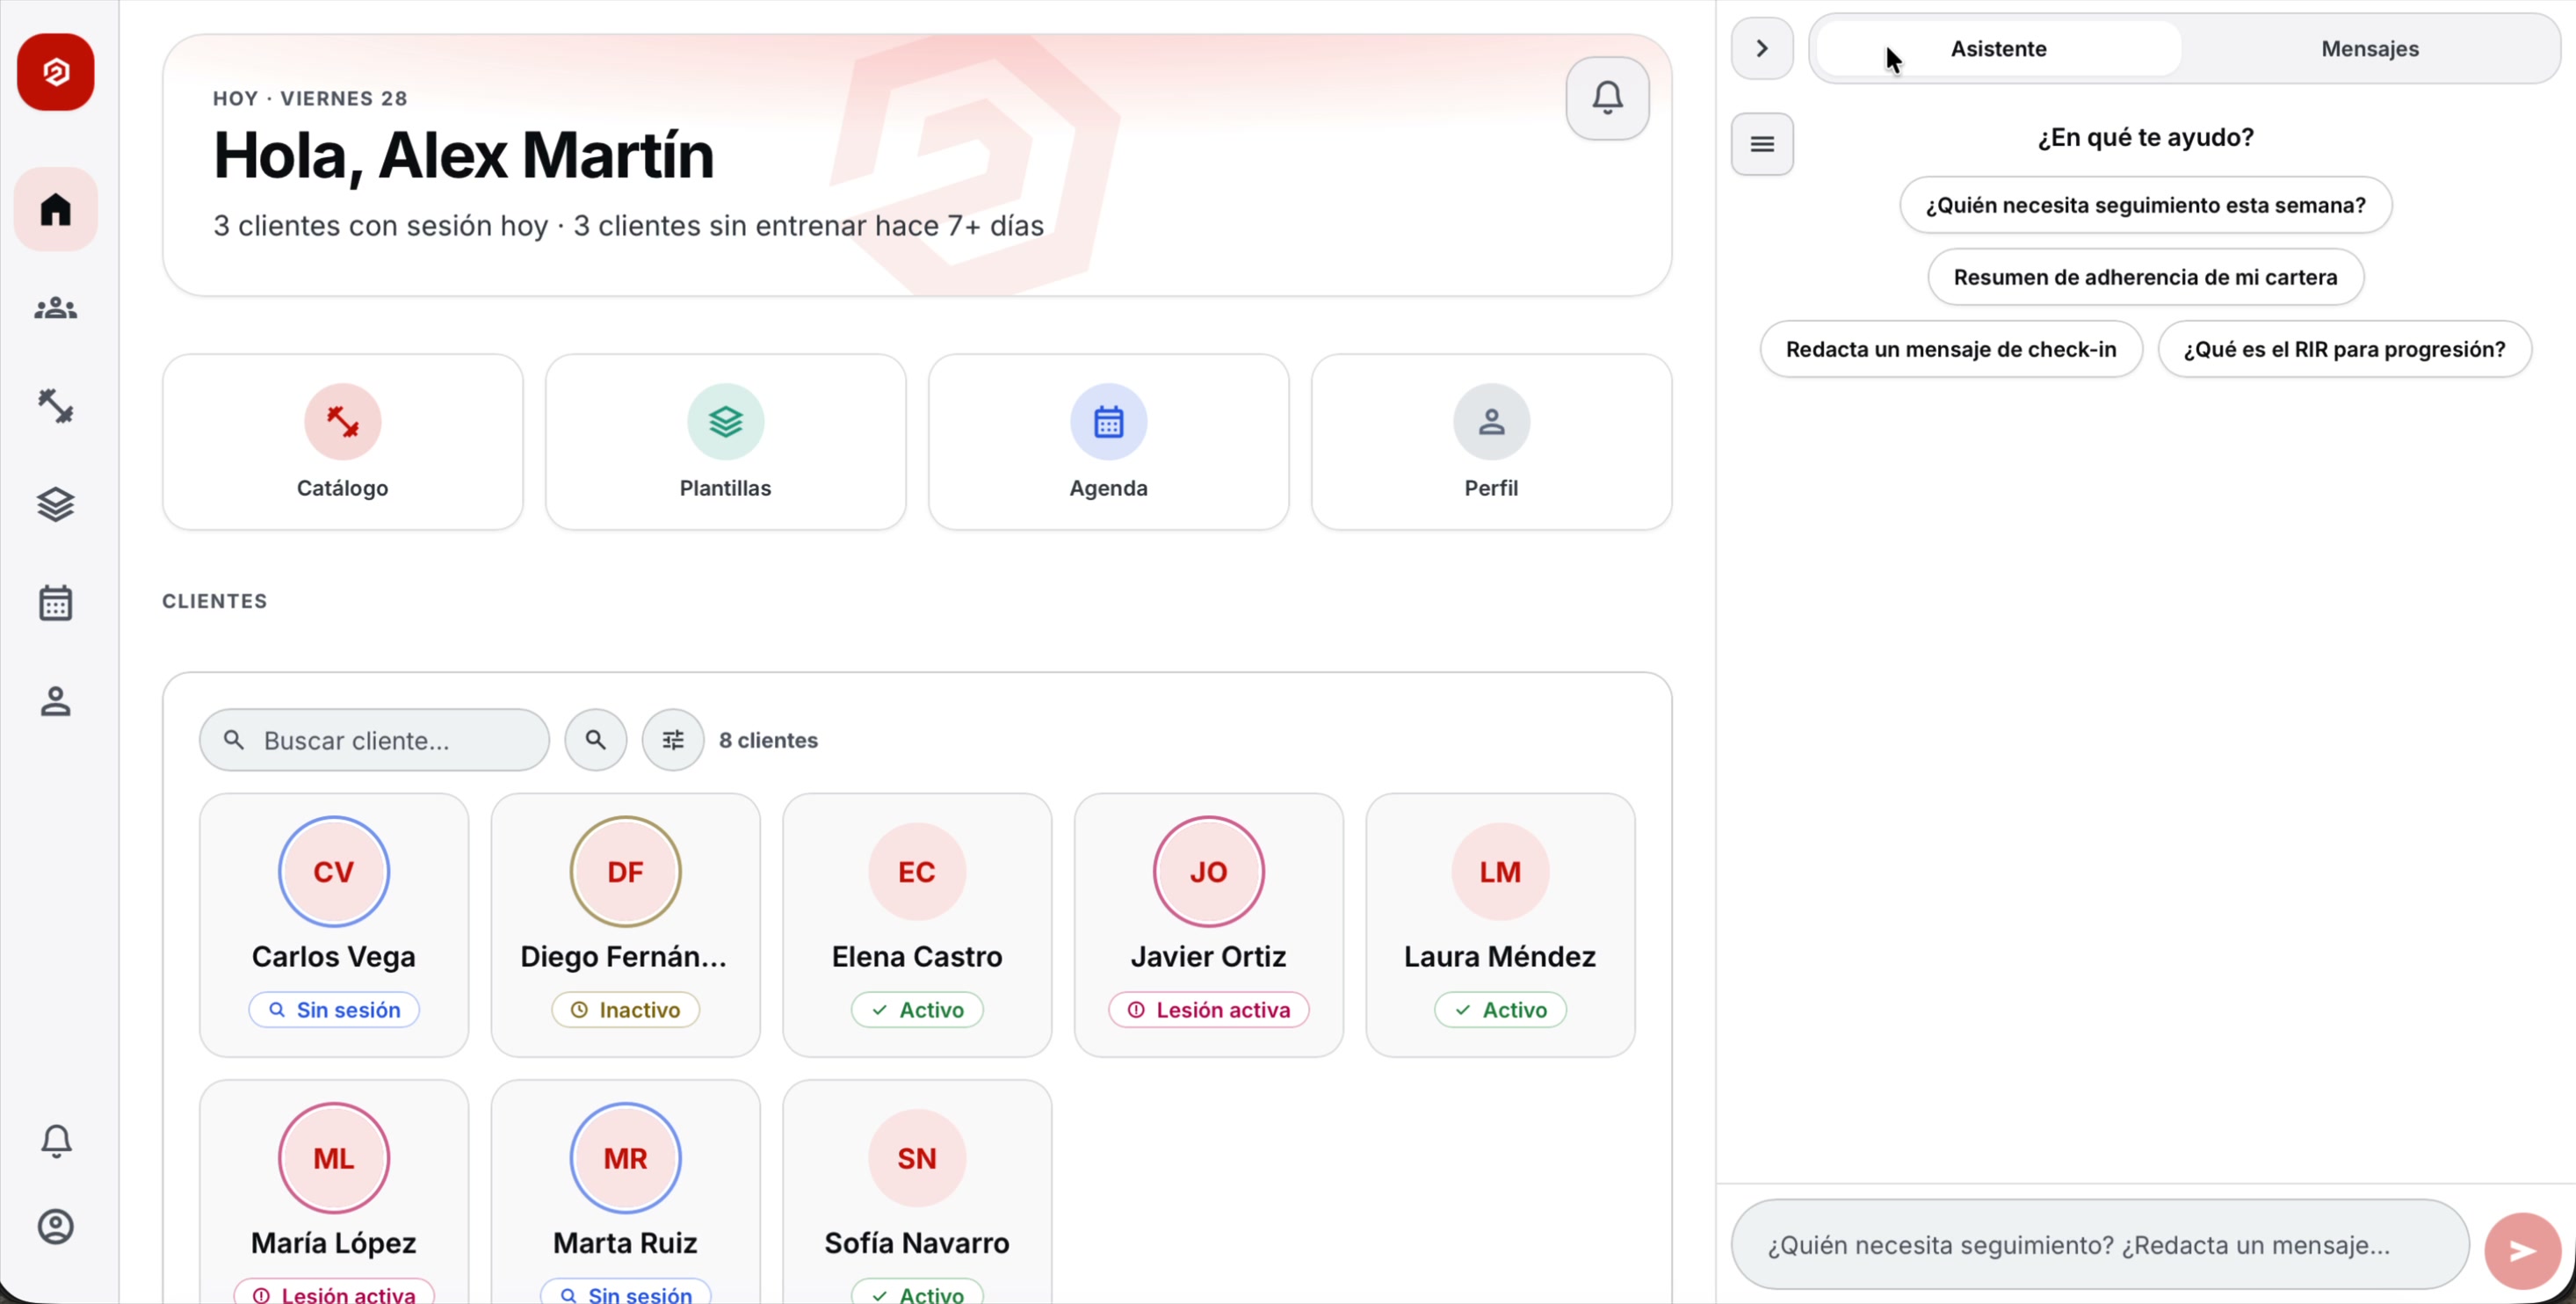This screenshot has height=1304, width=2576.
Task: Open the Agenda shortcut card
Action: coord(1108,442)
